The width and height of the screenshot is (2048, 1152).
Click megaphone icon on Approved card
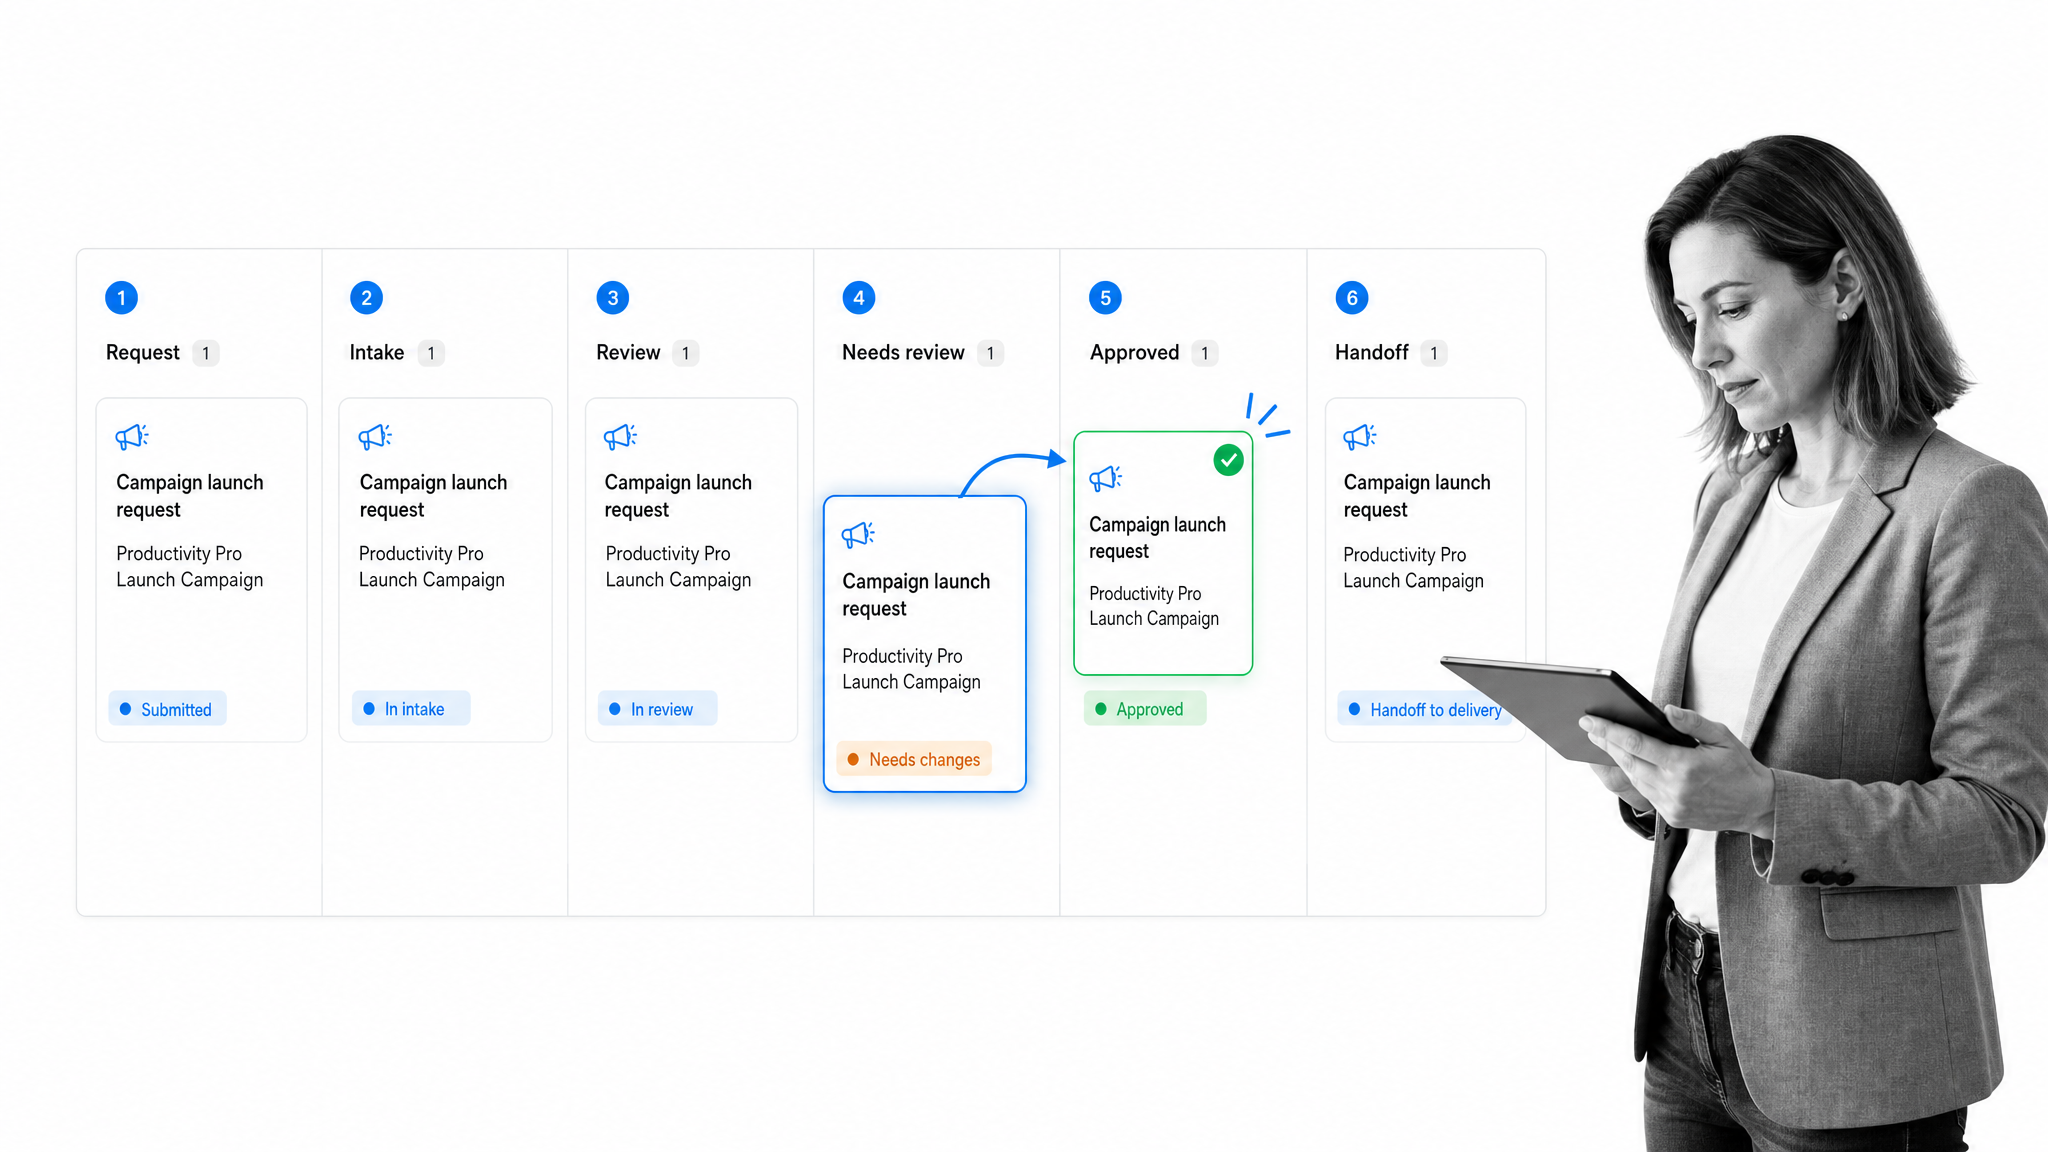tap(1105, 478)
